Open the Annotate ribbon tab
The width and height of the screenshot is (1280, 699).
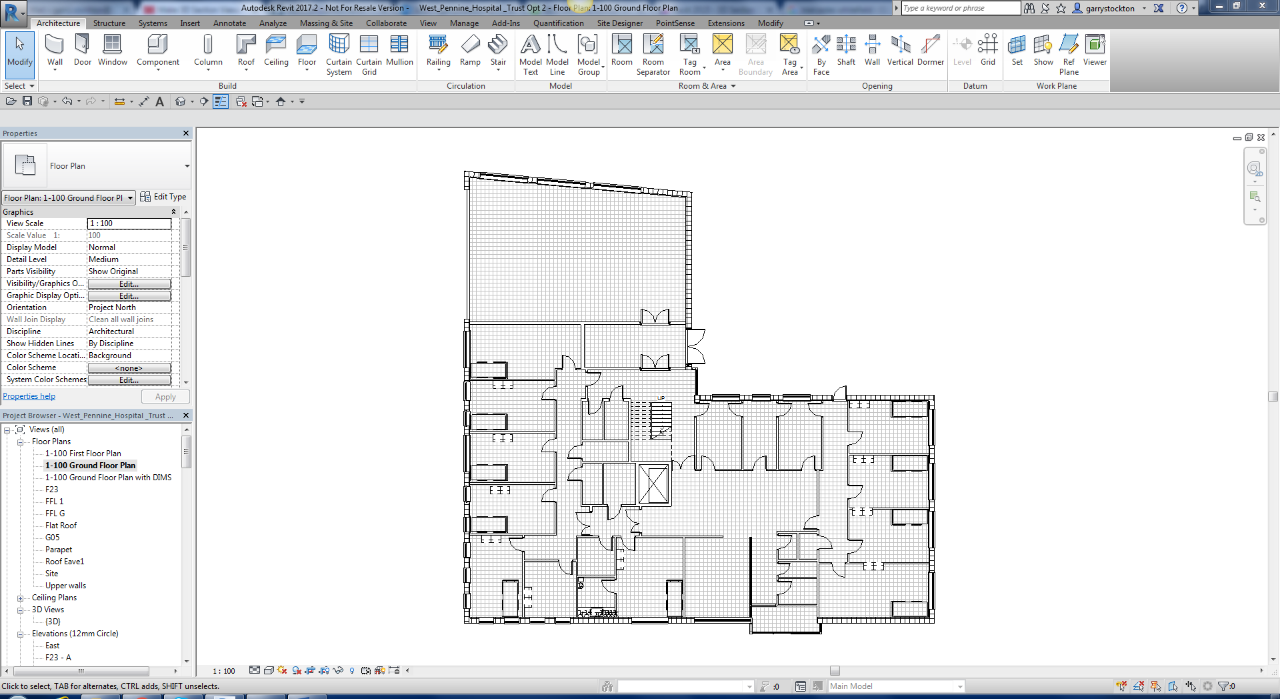[x=229, y=23]
